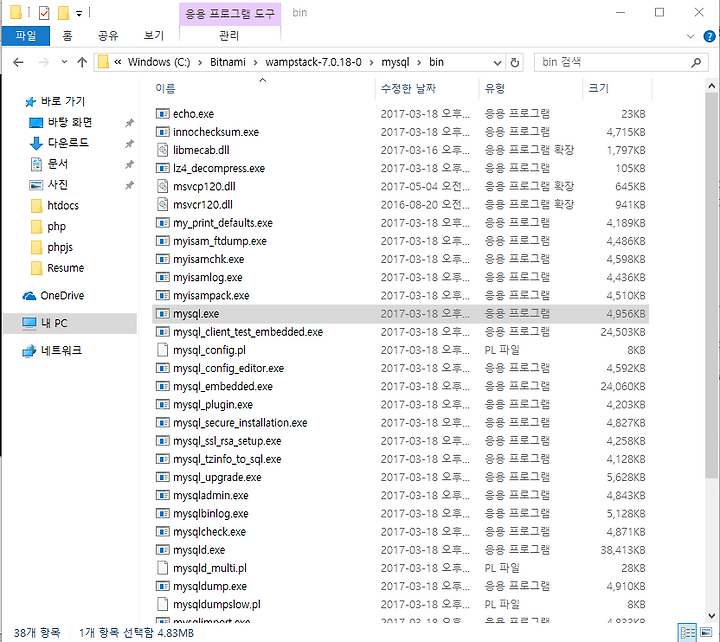Click the mysqld_multi.pl file icon
The image size is (720, 642).
[x=163, y=568]
